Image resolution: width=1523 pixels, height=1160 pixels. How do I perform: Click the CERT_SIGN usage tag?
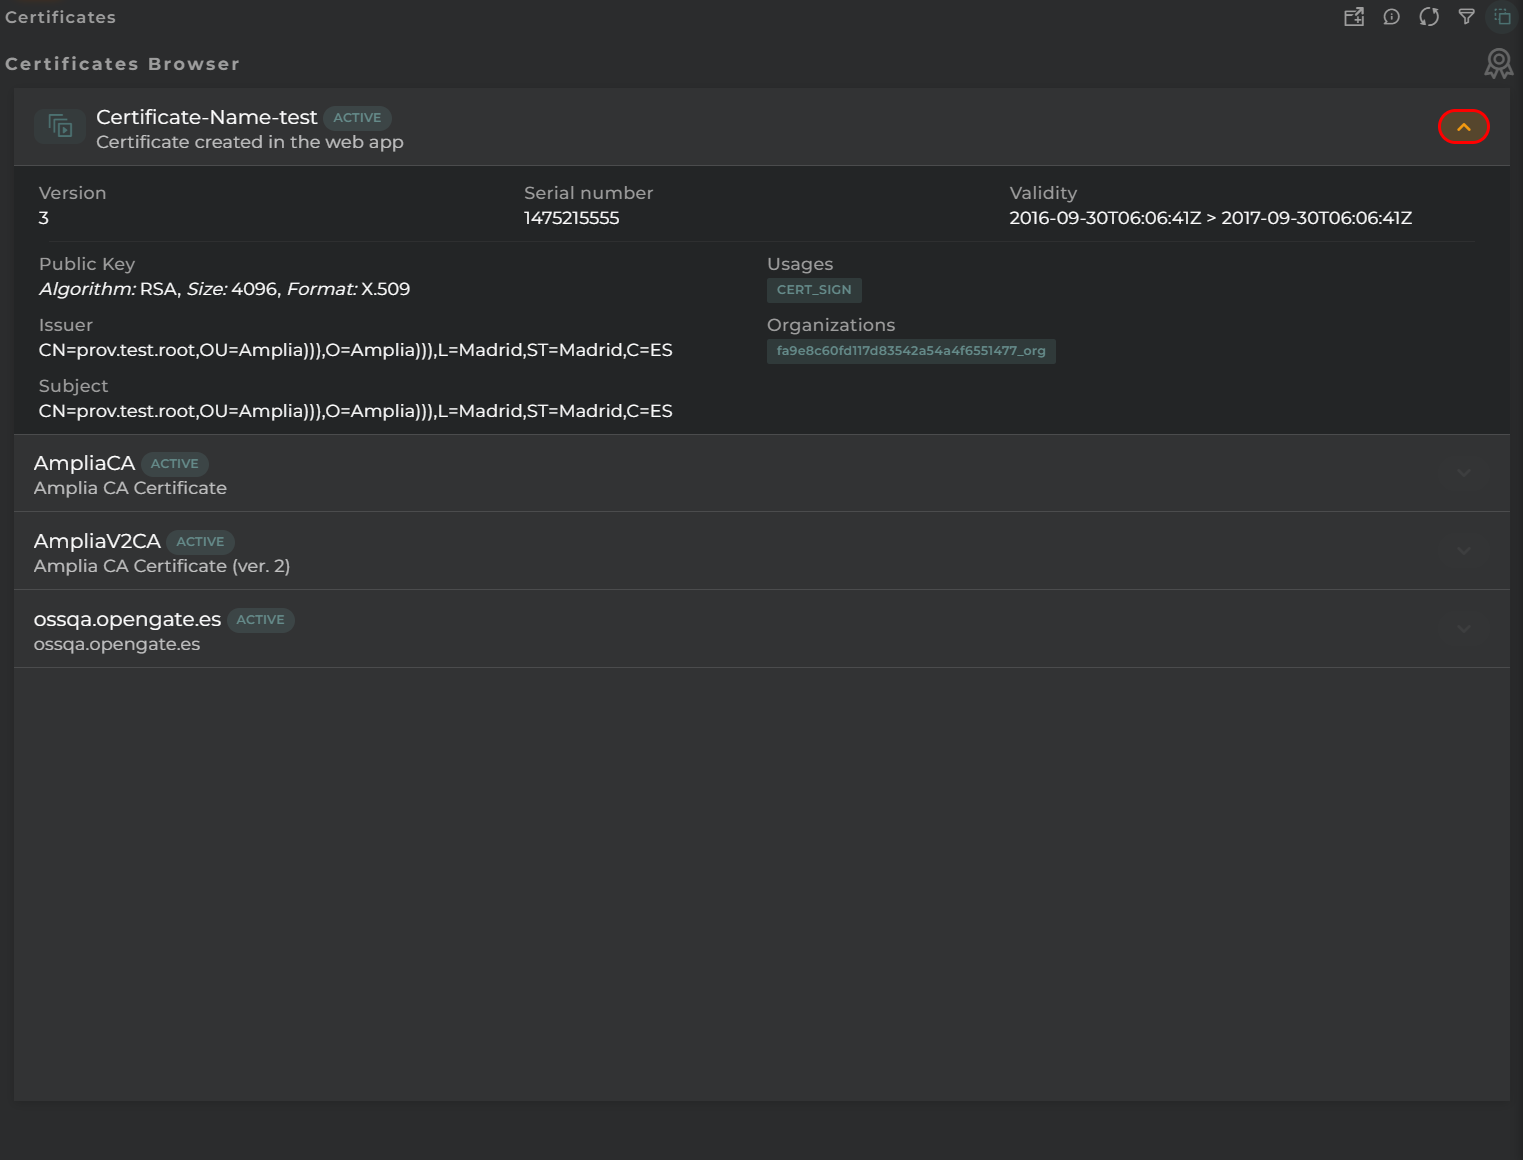pyautogui.click(x=814, y=290)
